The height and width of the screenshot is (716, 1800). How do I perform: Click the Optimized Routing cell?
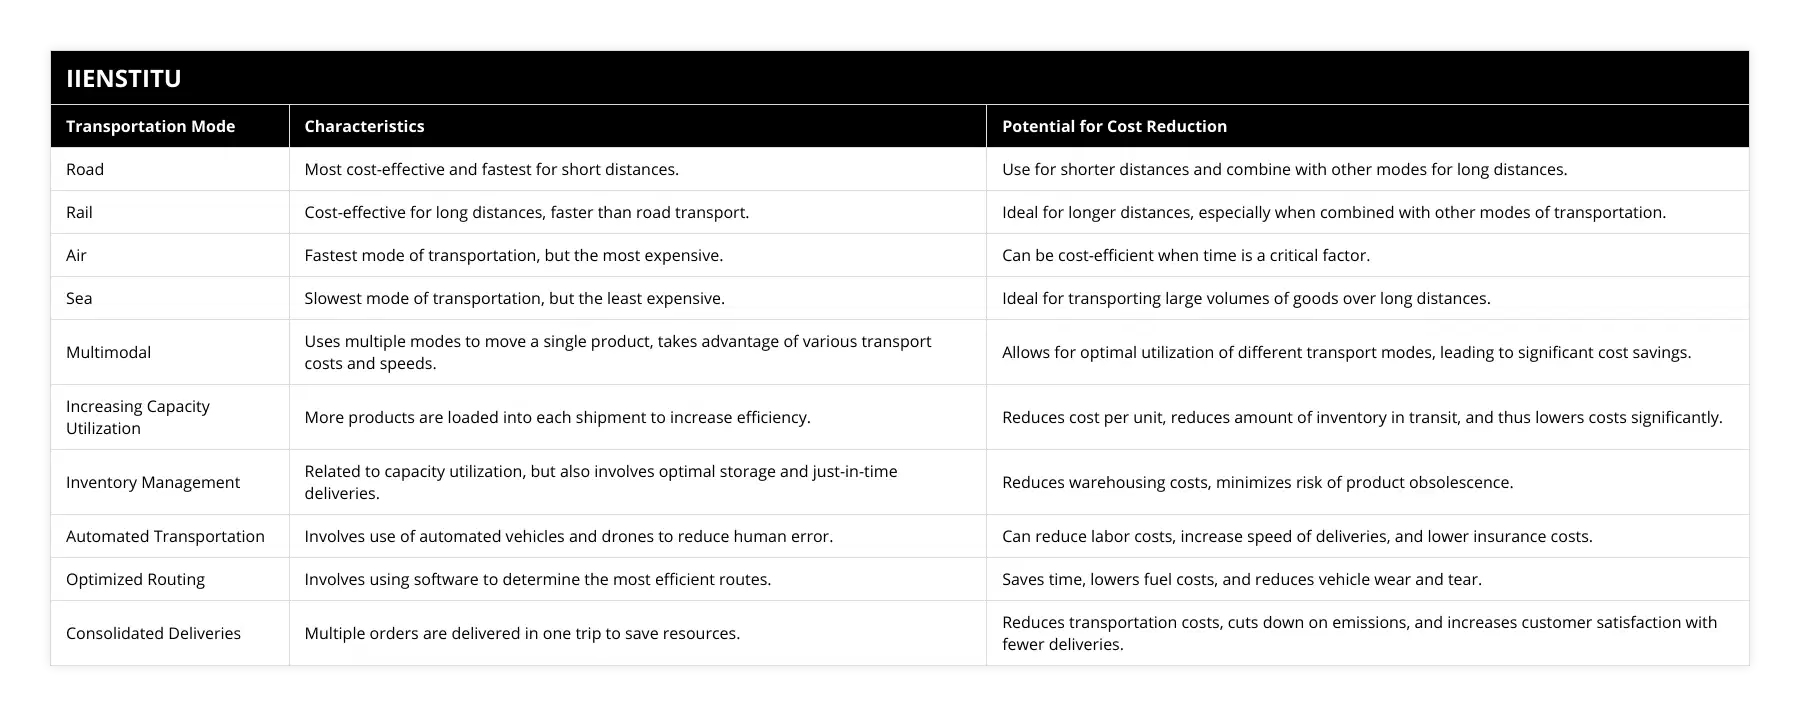click(135, 579)
